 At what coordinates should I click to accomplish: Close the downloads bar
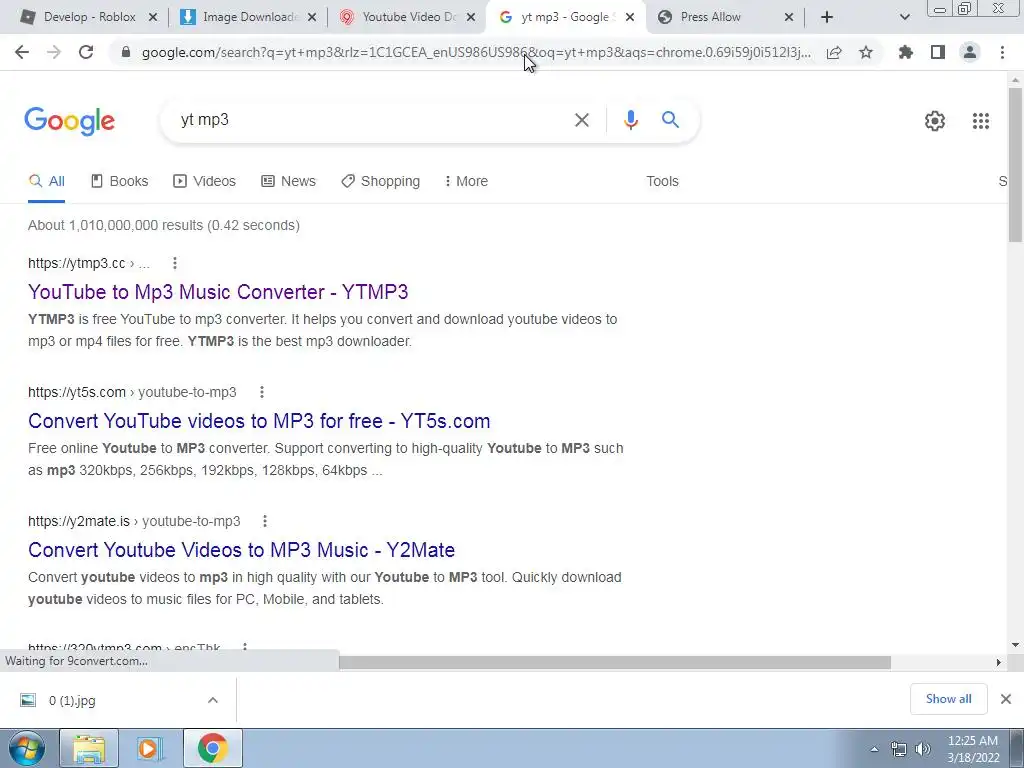[1006, 699]
